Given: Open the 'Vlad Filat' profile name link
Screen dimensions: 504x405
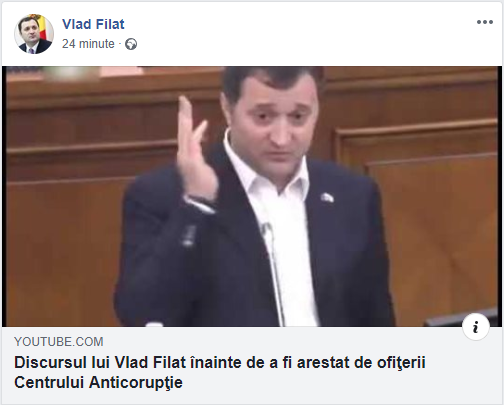Looking at the screenshot, I should [93, 24].
